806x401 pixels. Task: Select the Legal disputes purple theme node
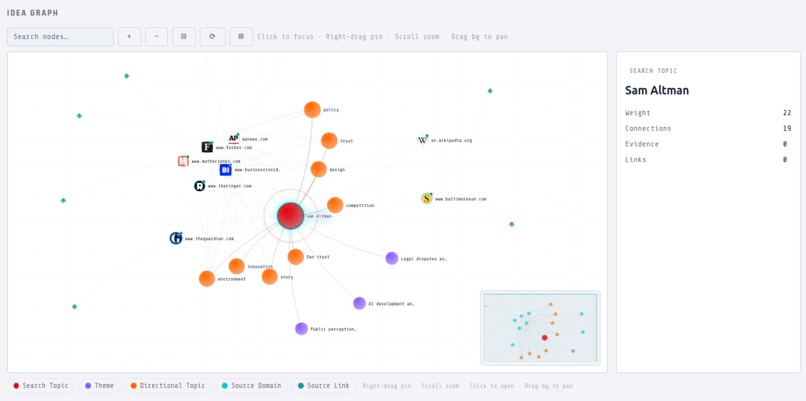[392, 258]
